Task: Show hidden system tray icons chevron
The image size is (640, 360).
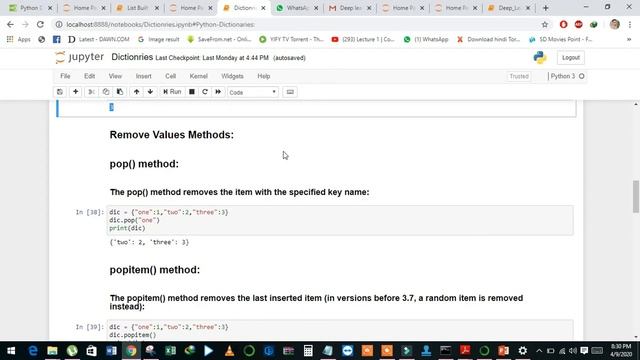Action: point(539,351)
